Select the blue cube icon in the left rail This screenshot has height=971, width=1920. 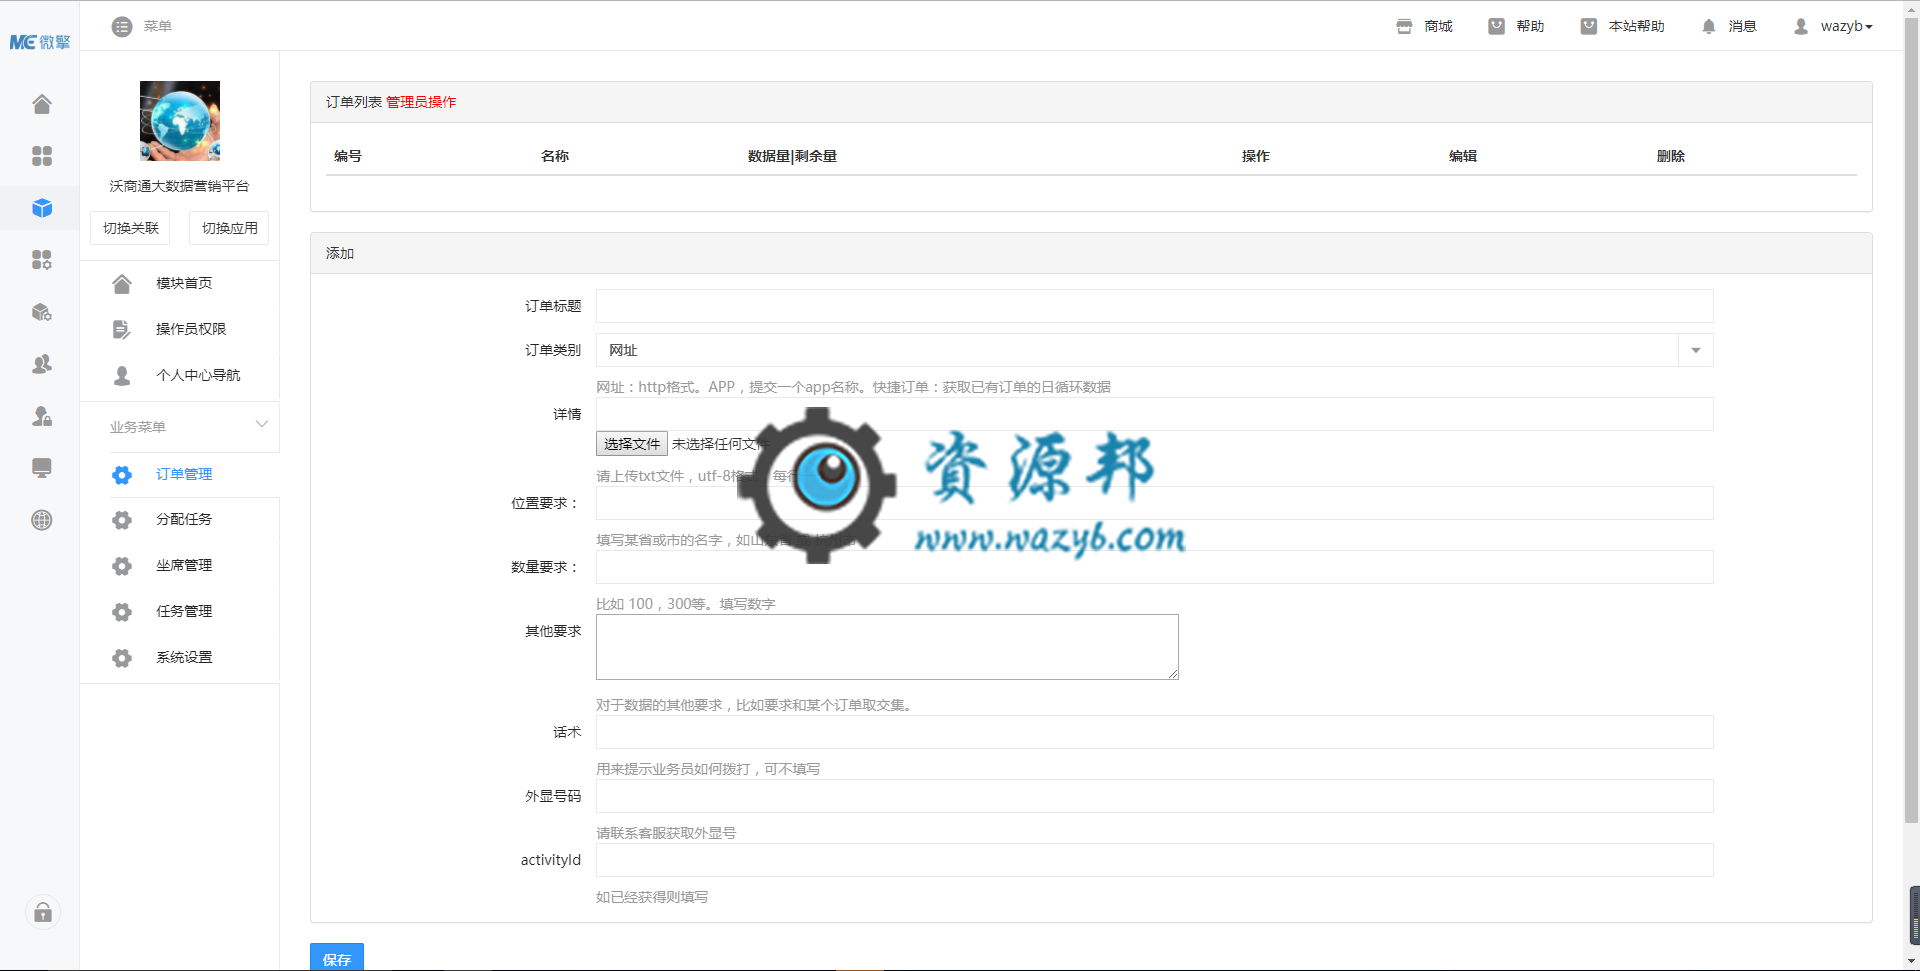(42, 208)
